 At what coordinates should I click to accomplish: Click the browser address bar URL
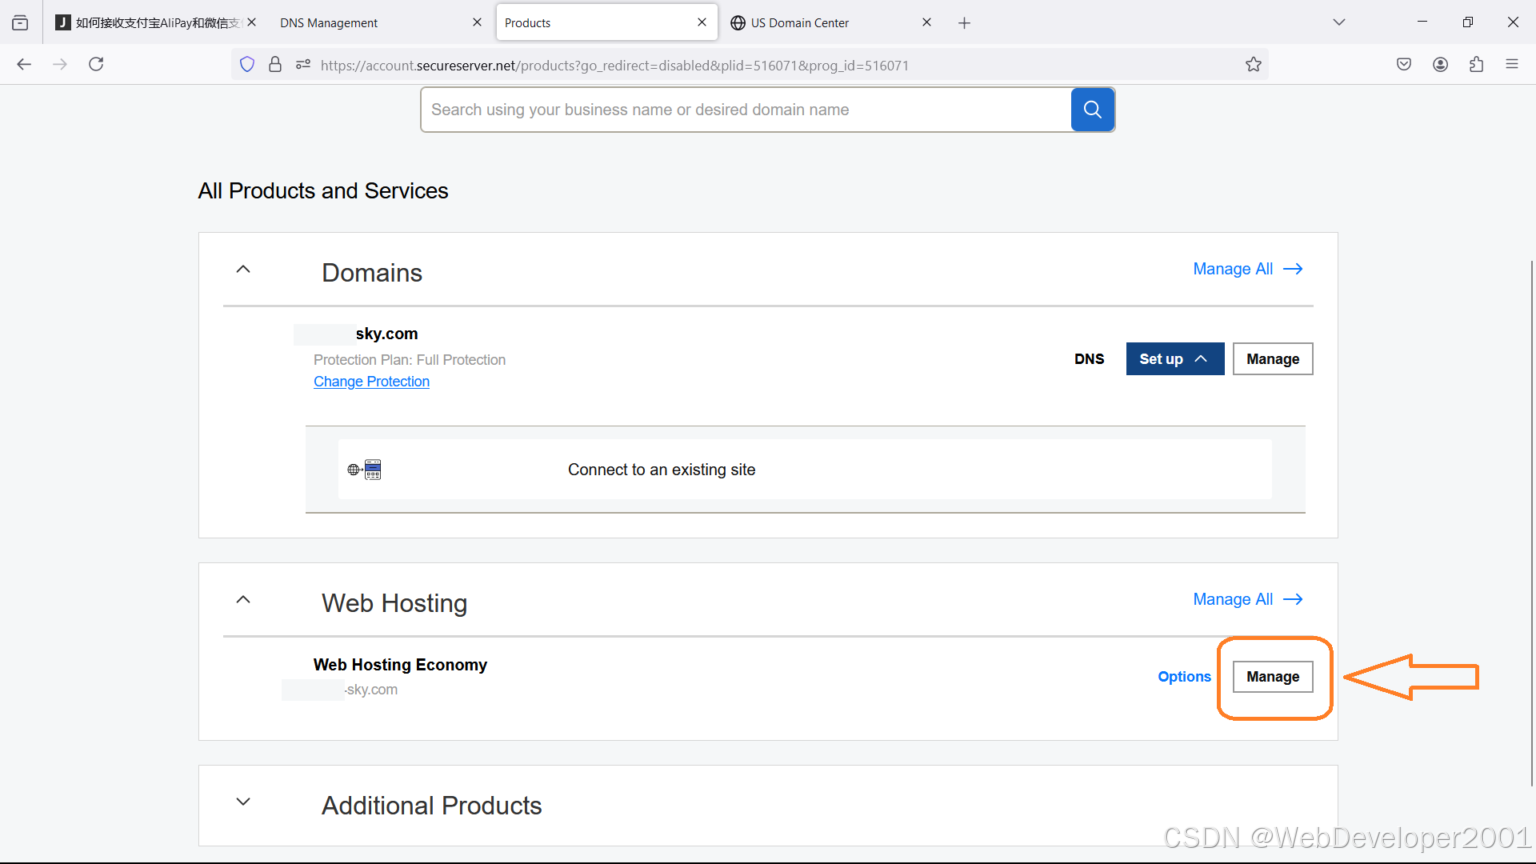(614, 66)
